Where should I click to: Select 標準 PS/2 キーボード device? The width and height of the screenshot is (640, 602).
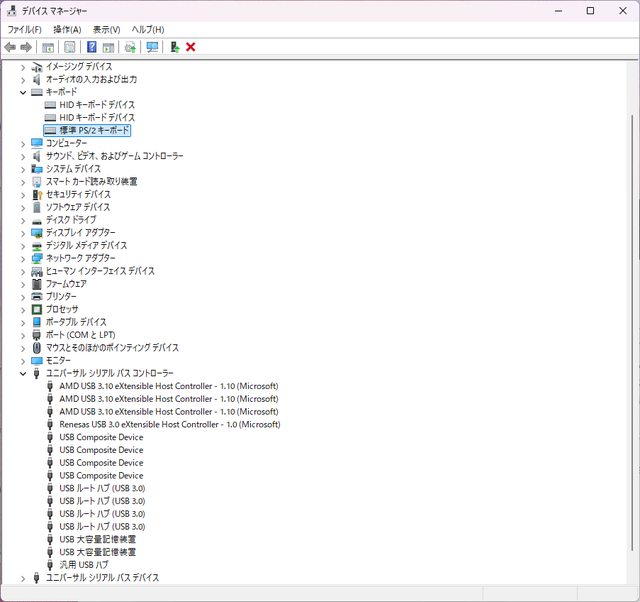coord(94,130)
